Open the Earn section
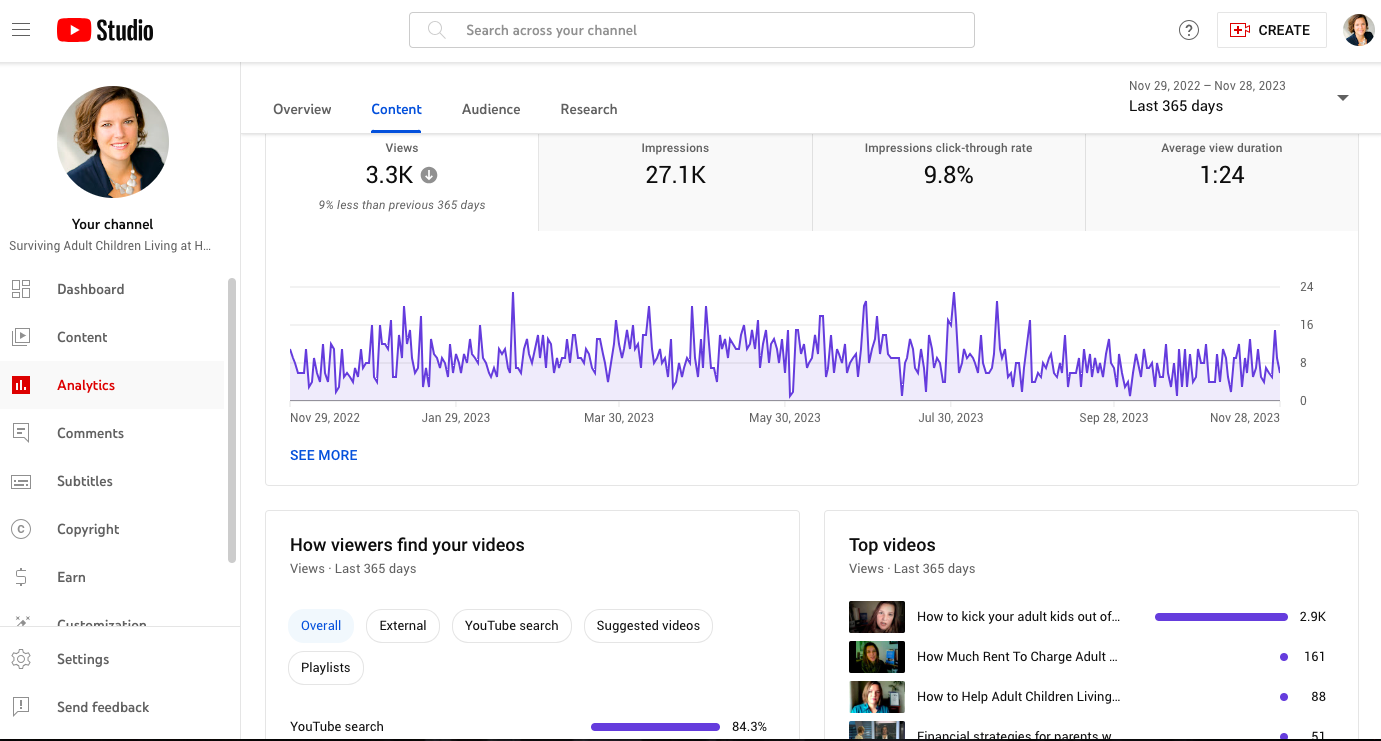This screenshot has width=1381, height=741. pos(71,577)
